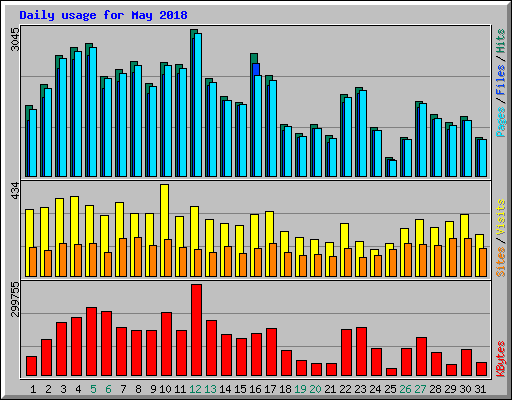512x400 pixels.
Task: Select the cyan pages bar for day 1
Action: [x=33, y=143]
